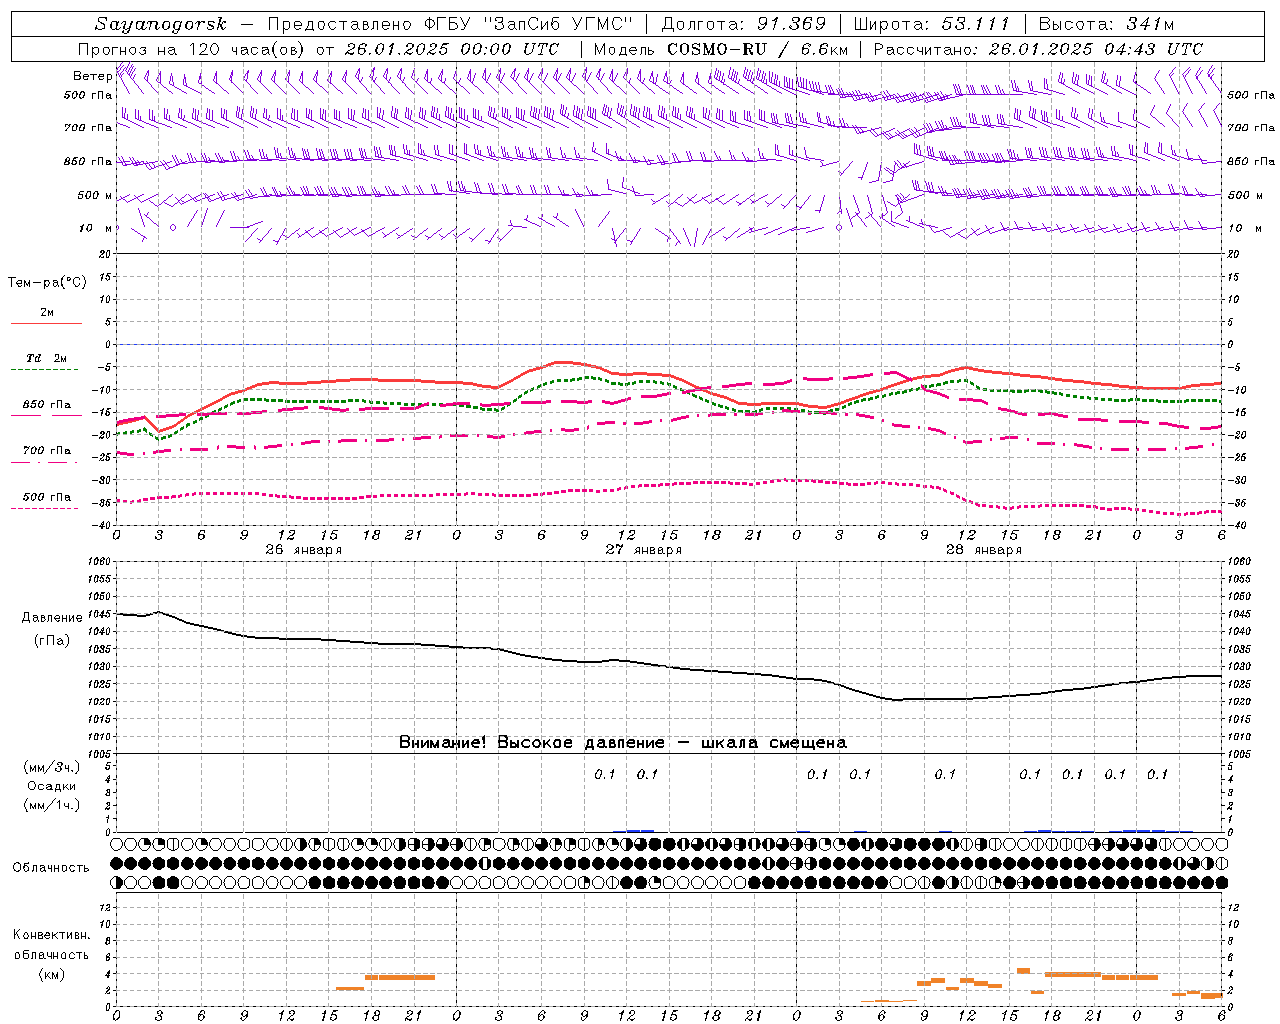Click the Sayanogorsk station title
1280x1024 pixels.
161,24
